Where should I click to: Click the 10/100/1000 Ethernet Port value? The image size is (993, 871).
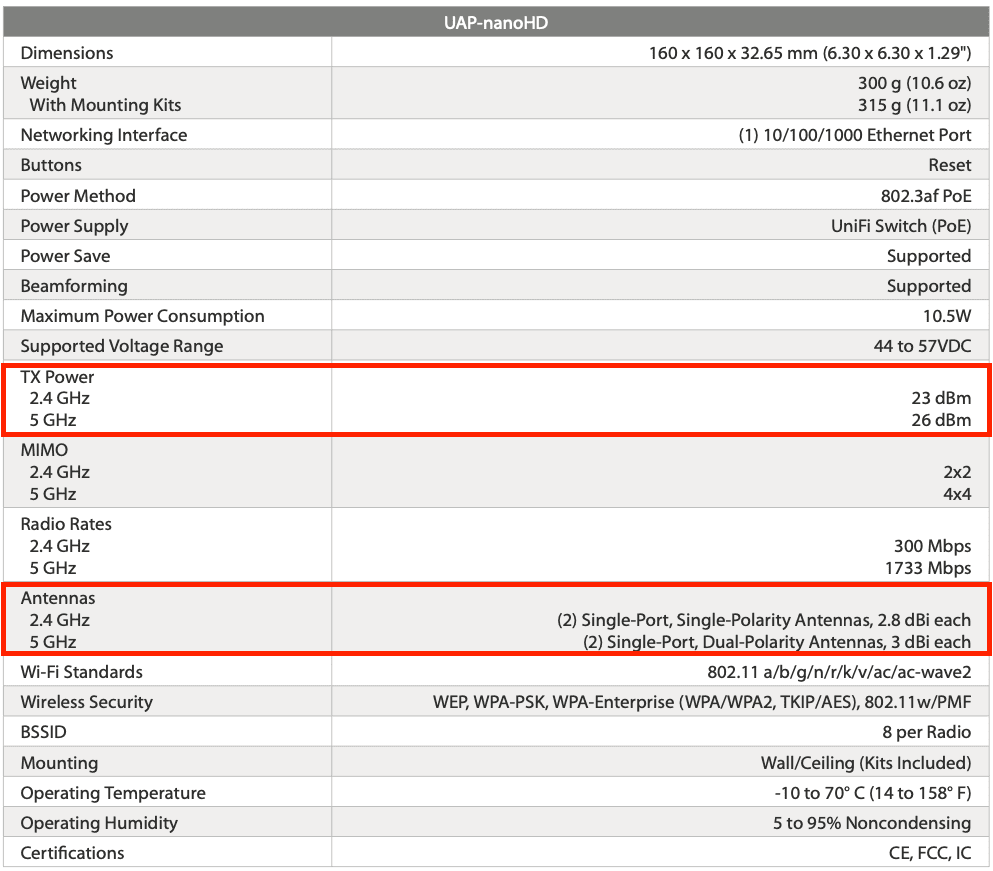point(855,135)
